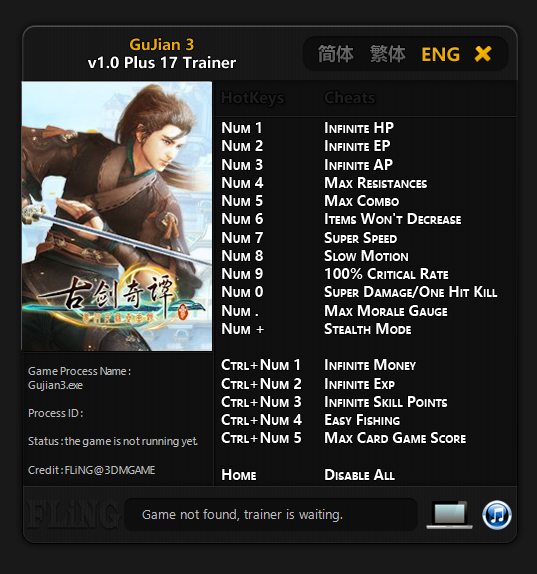Click the FLiNG@3DMGAME credit text
The height and width of the screenshot is (574, 537).
[110, 470]
